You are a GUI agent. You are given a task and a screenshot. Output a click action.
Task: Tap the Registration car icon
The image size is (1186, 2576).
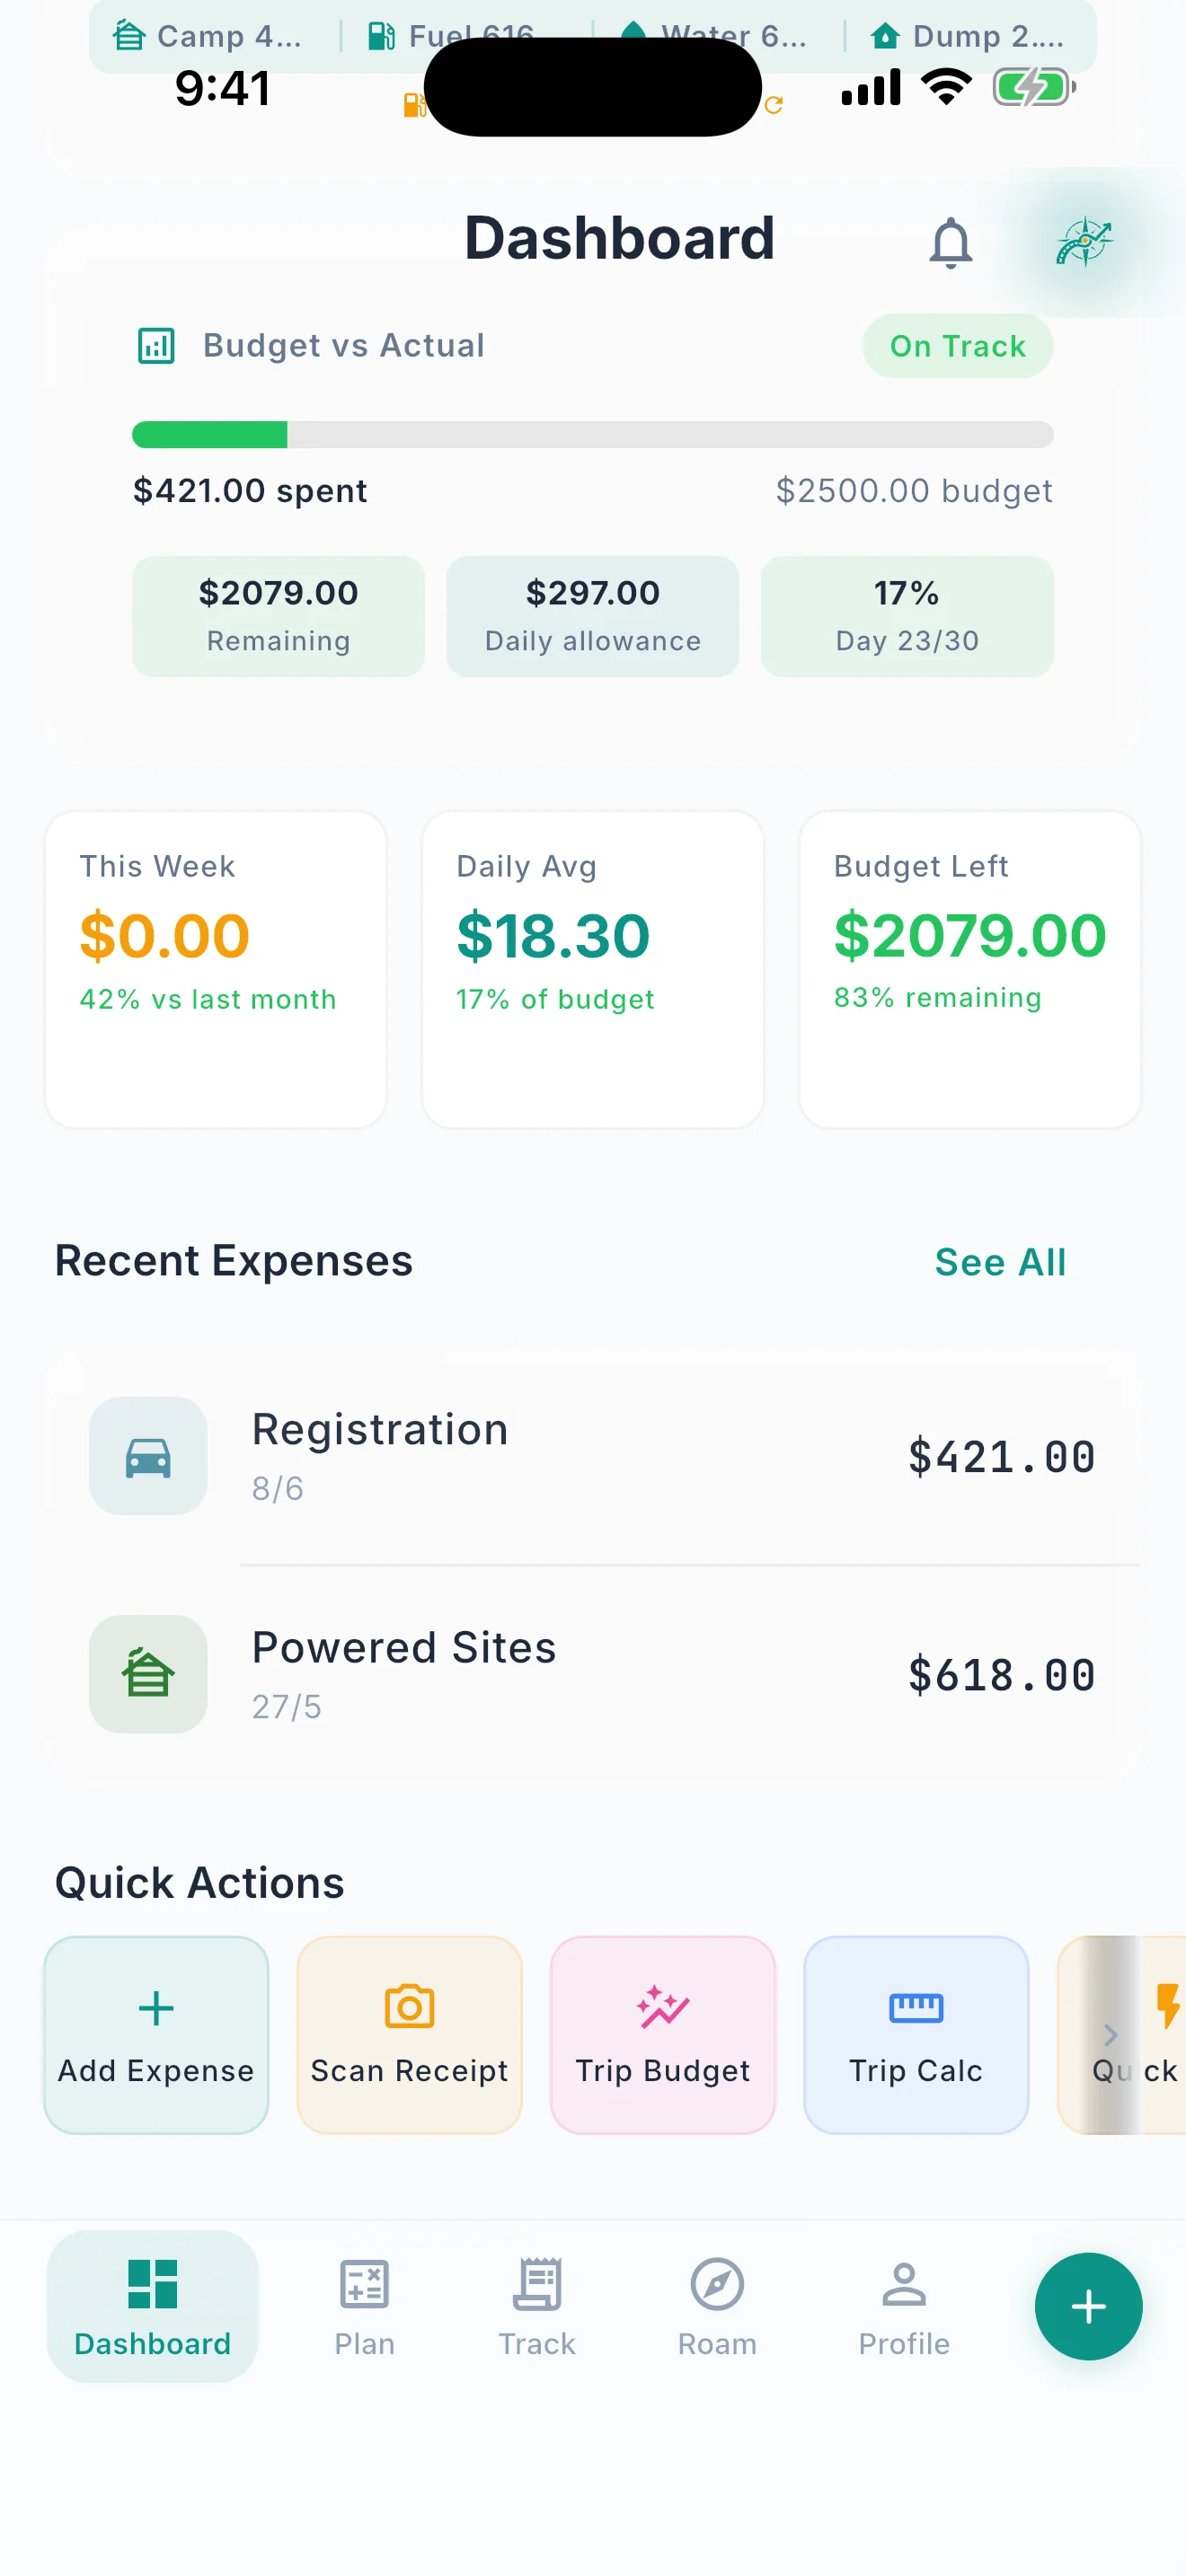(148, 1456)
